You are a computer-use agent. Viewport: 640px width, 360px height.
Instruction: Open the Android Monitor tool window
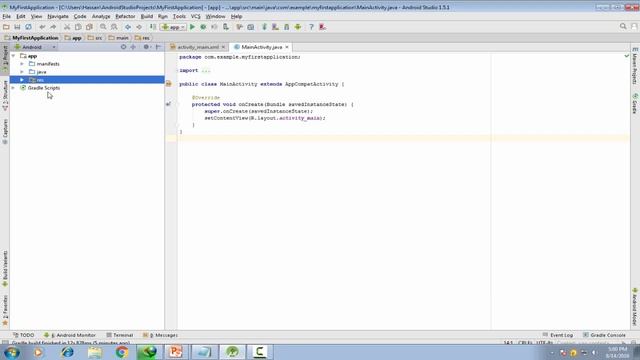tap(69, 335)
